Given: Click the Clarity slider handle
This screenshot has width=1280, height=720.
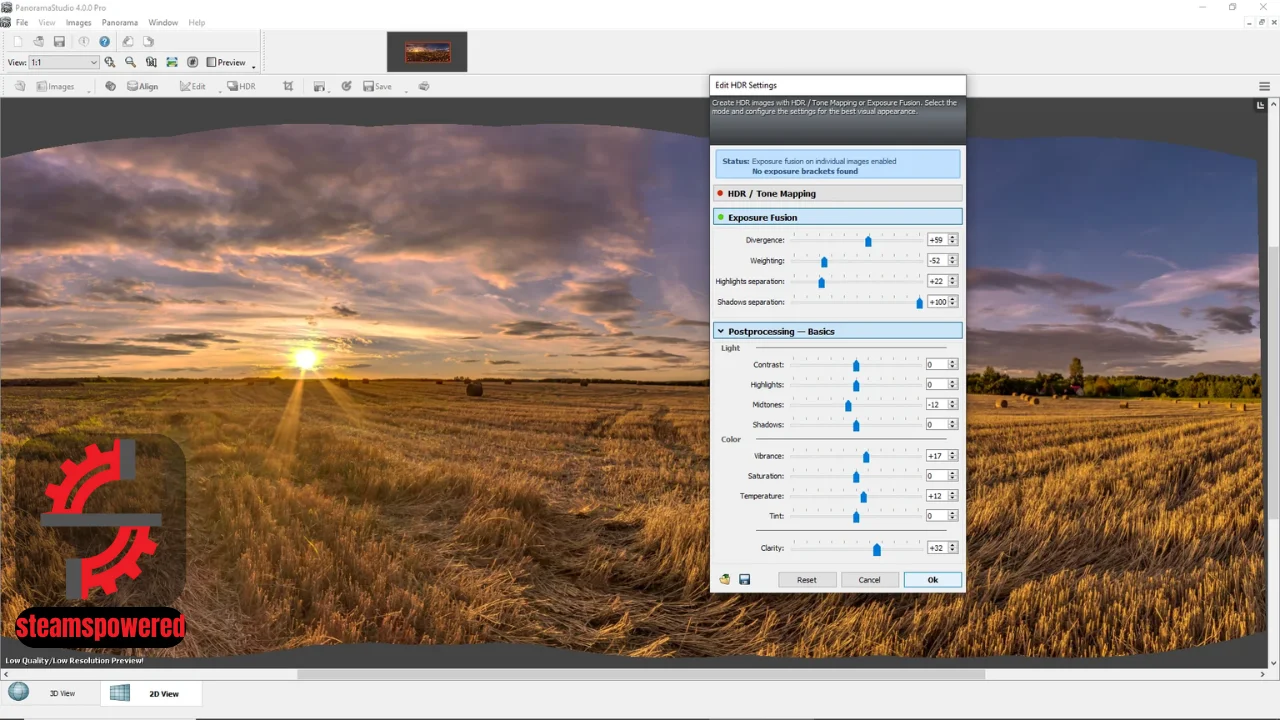Looking at the screenshot, I should (877, 549).
